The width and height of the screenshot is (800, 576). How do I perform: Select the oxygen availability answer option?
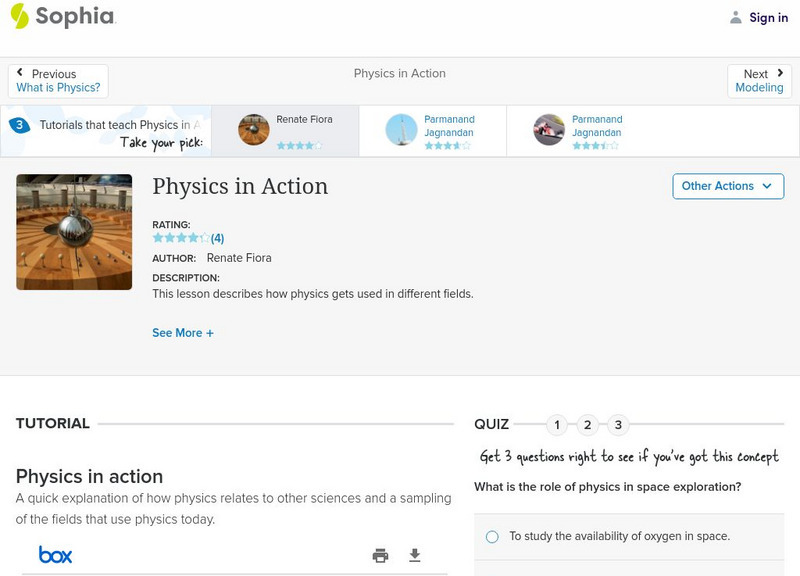(x=492, y=537)
